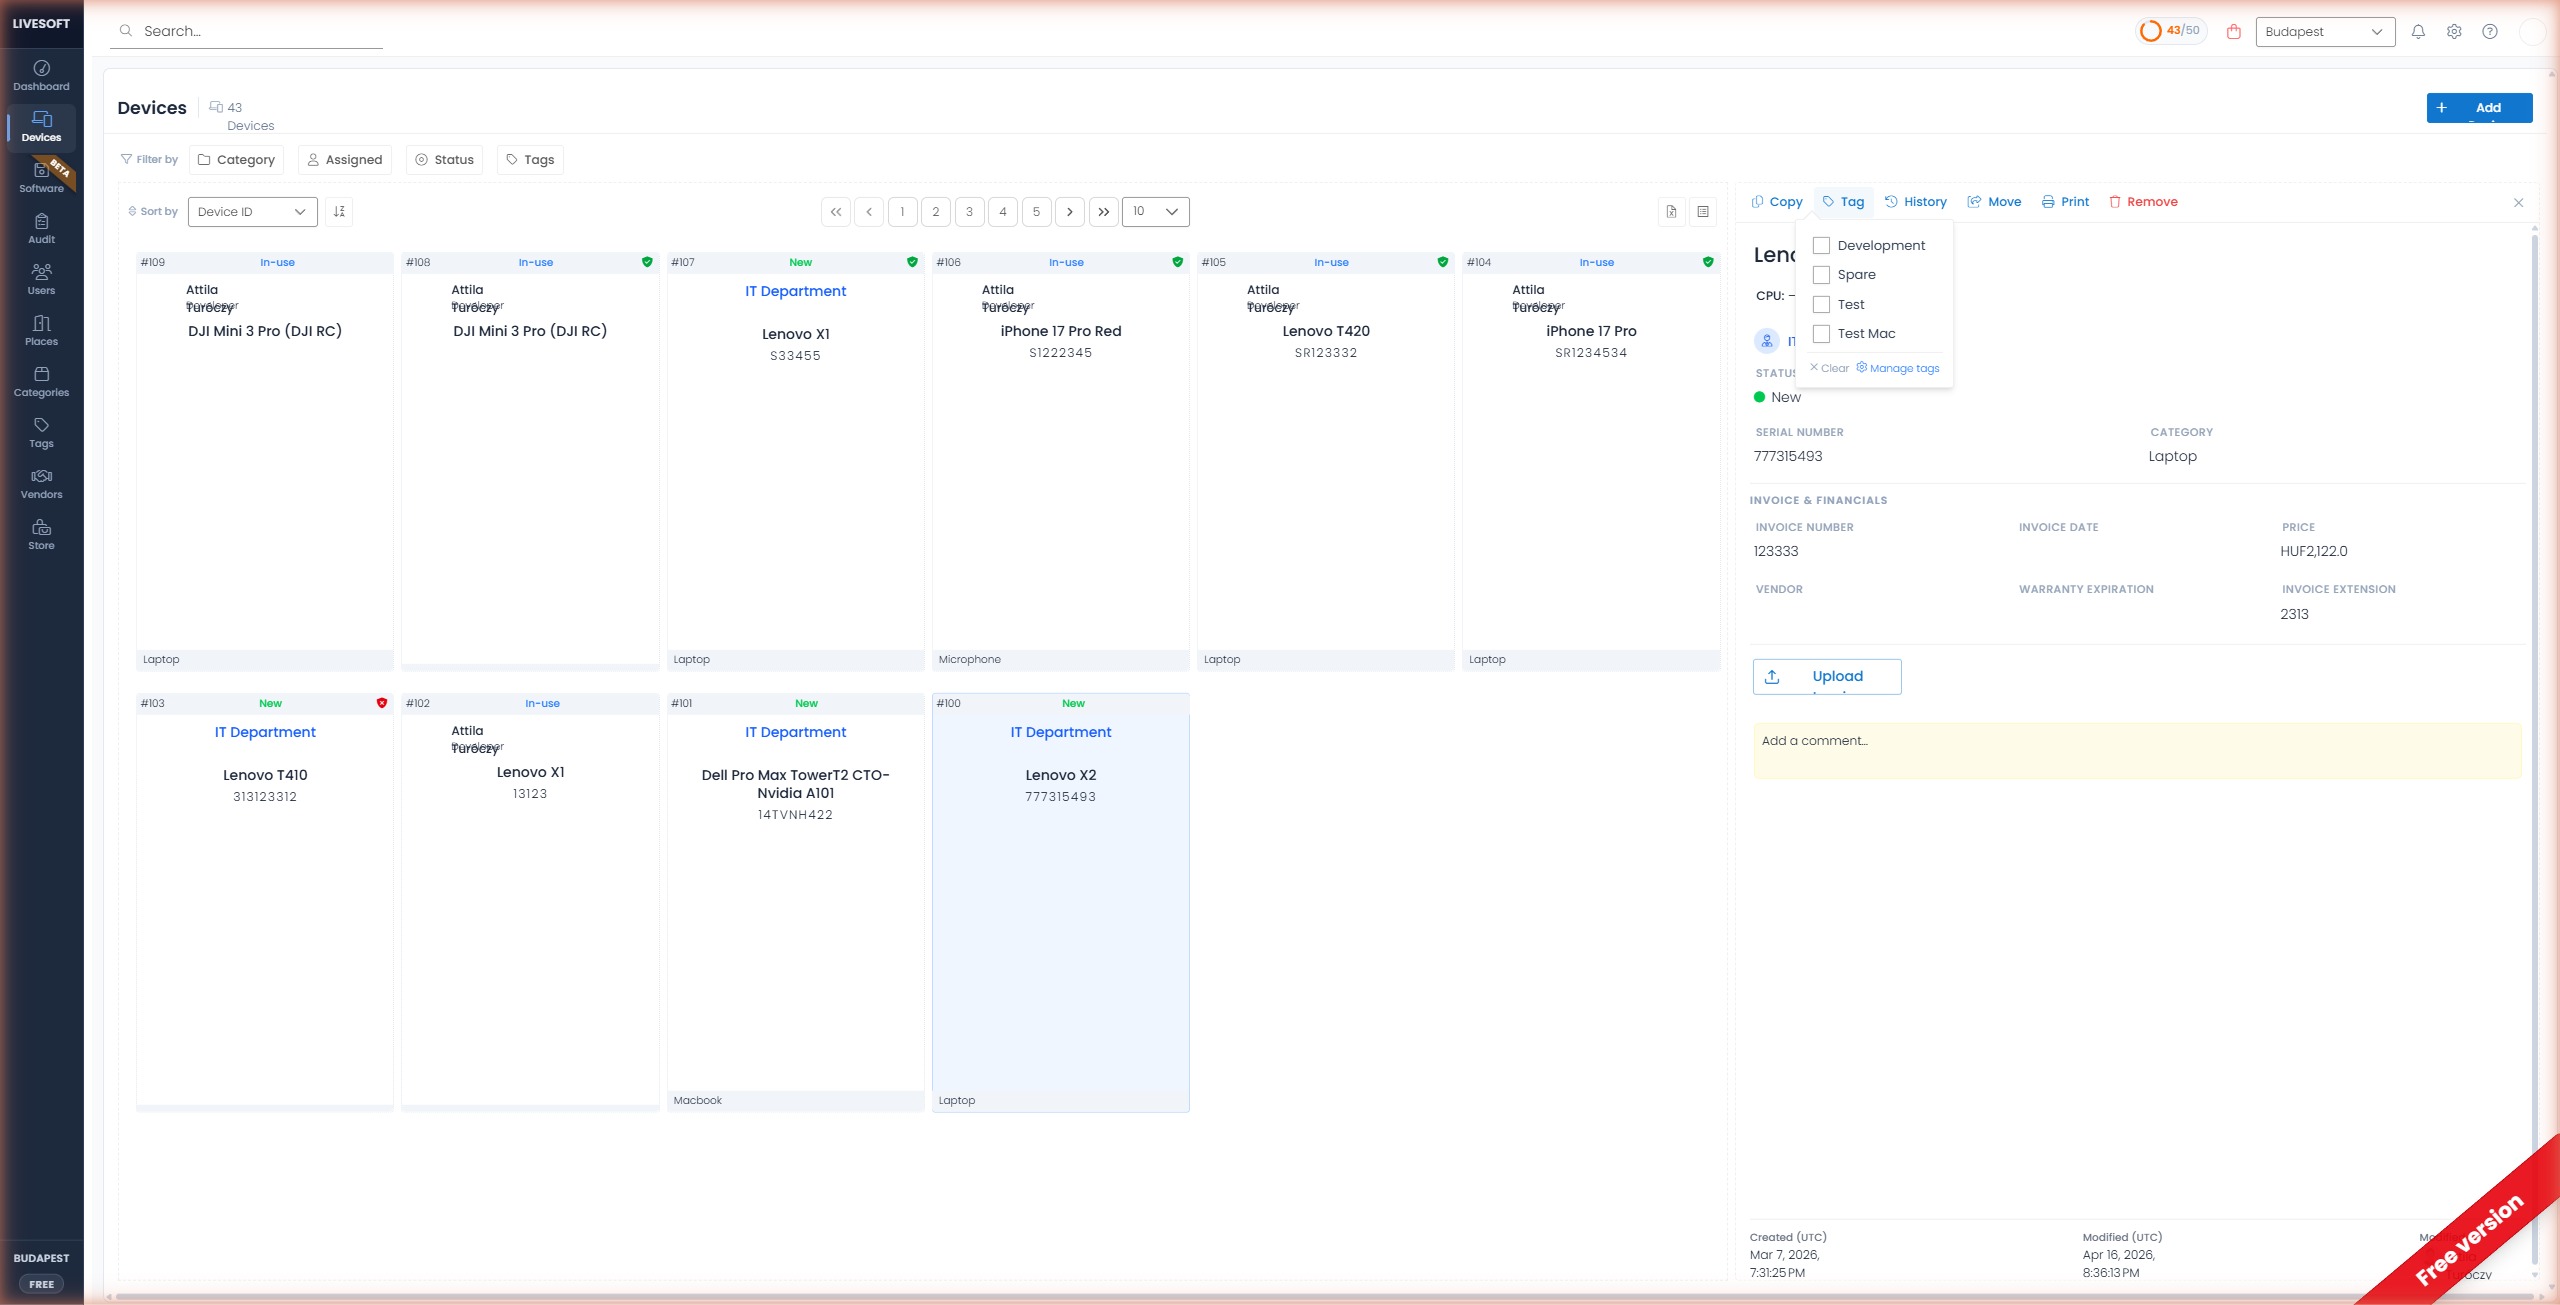2560x1305 pixels.
Task: Click the FREE plan badge
Action: tap(41, 1284)
